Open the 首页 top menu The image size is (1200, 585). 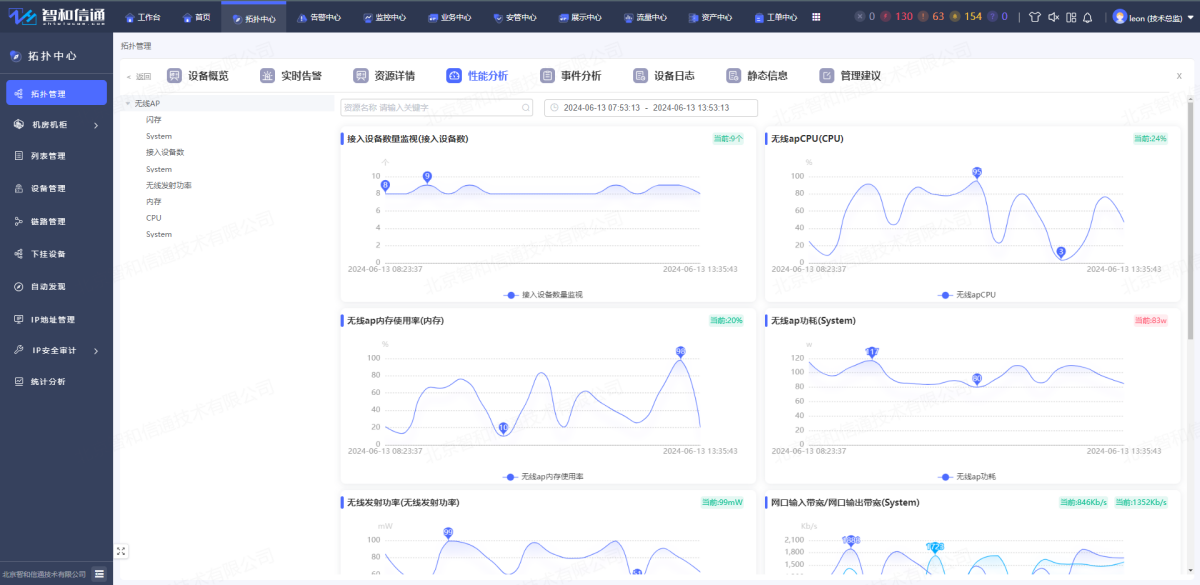(x=197, y=17)
